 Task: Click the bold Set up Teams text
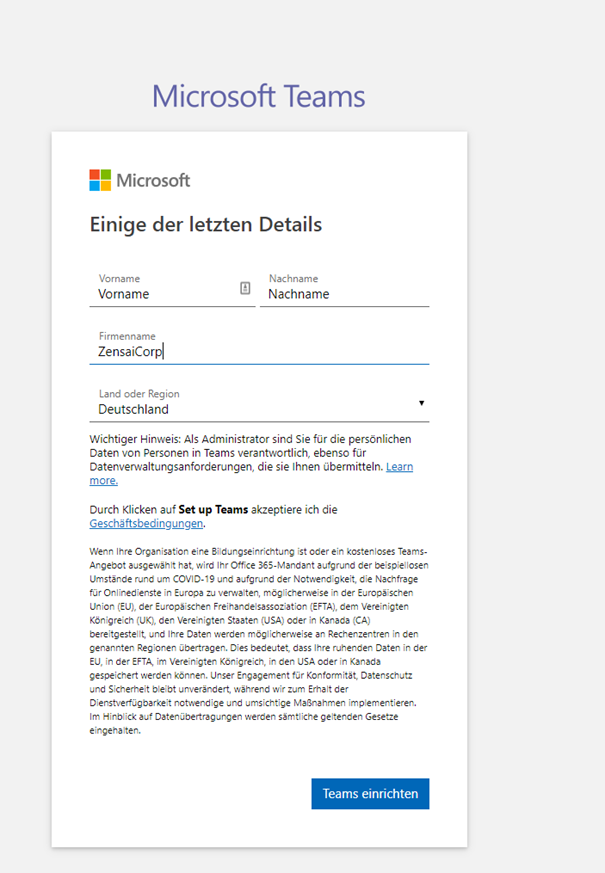click(213, 509)
